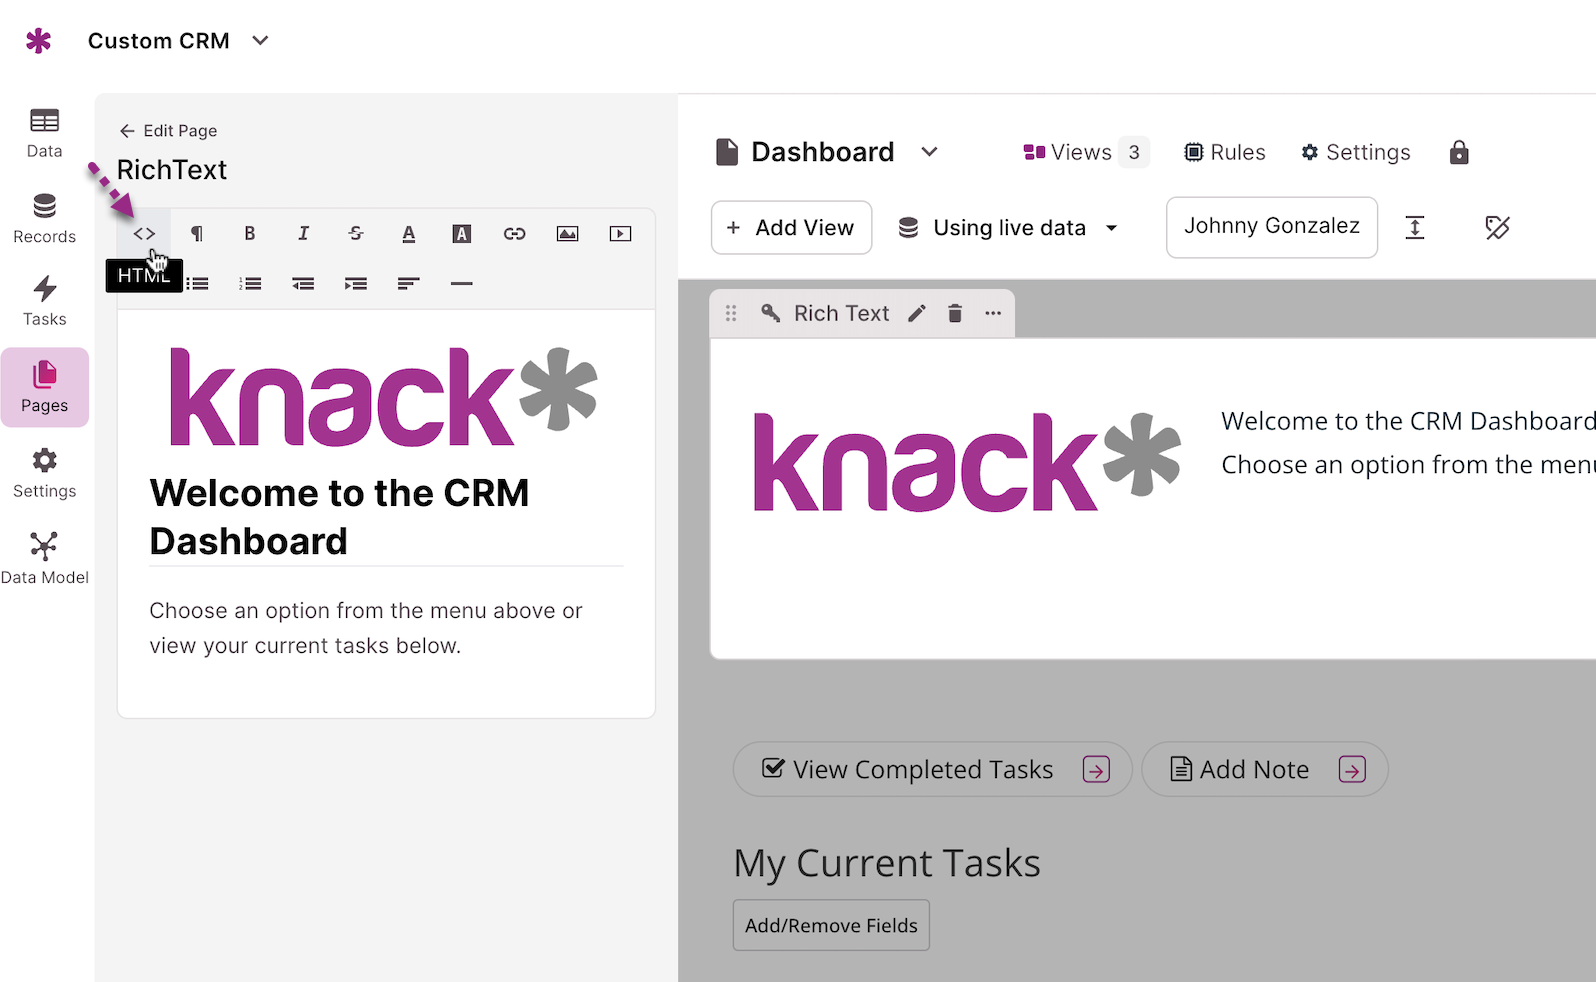Open more options for Rich Text view
Image resolution: width=1596 pixels, height=982 pixels.
point(993,313)
